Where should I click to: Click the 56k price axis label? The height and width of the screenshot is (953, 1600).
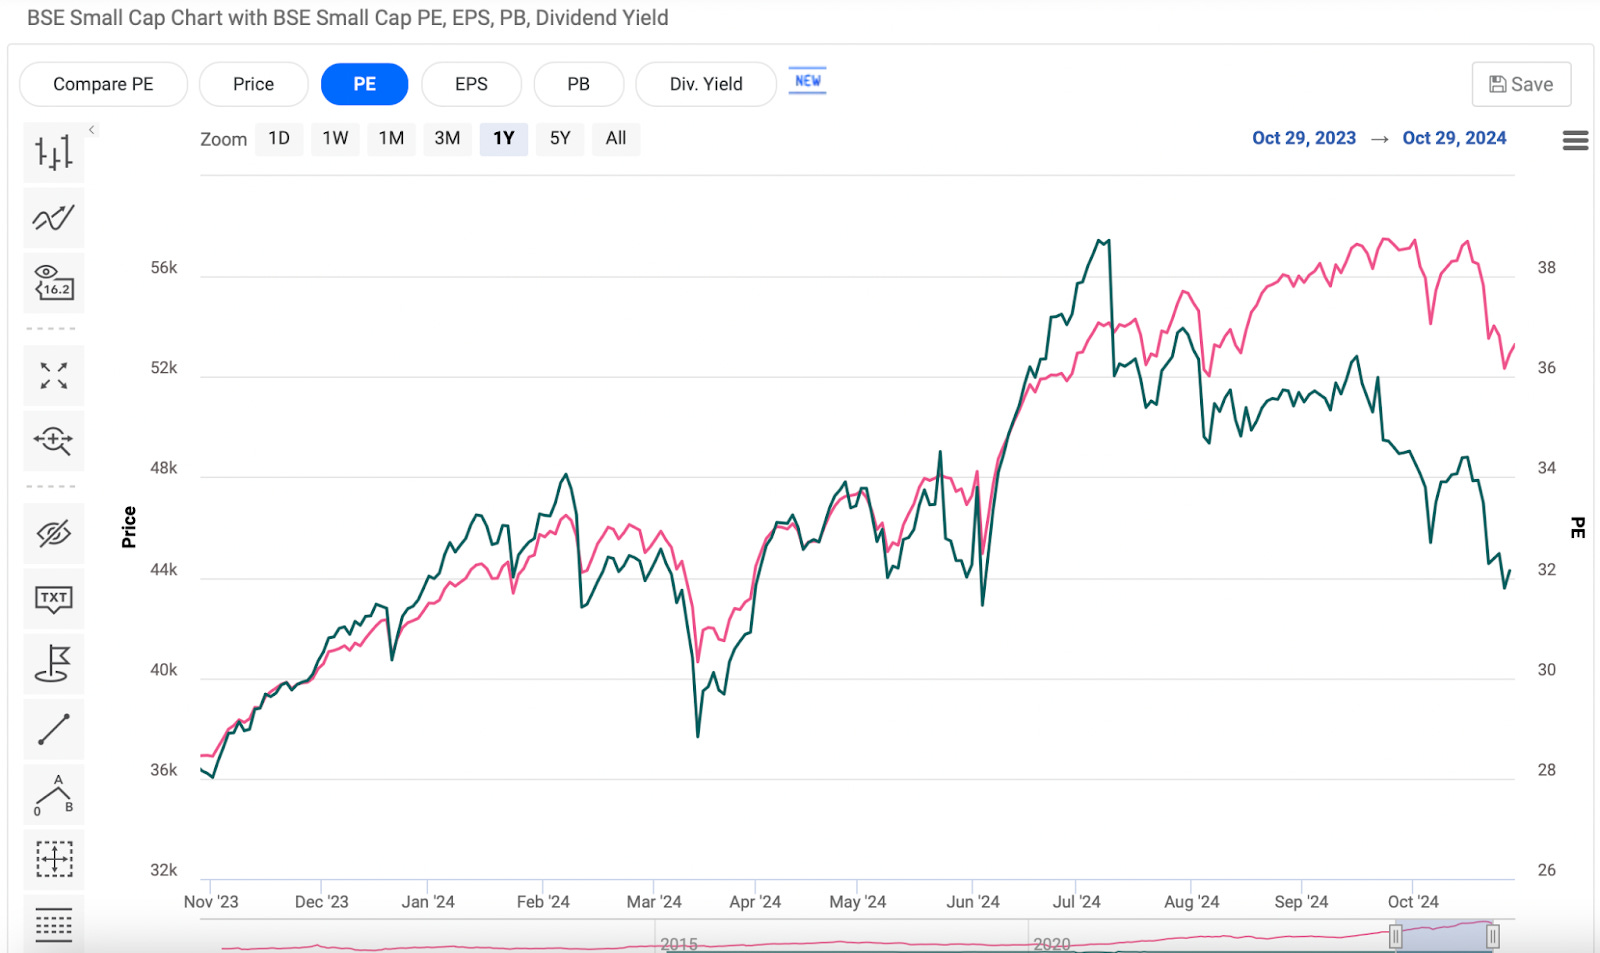[164, 268]
